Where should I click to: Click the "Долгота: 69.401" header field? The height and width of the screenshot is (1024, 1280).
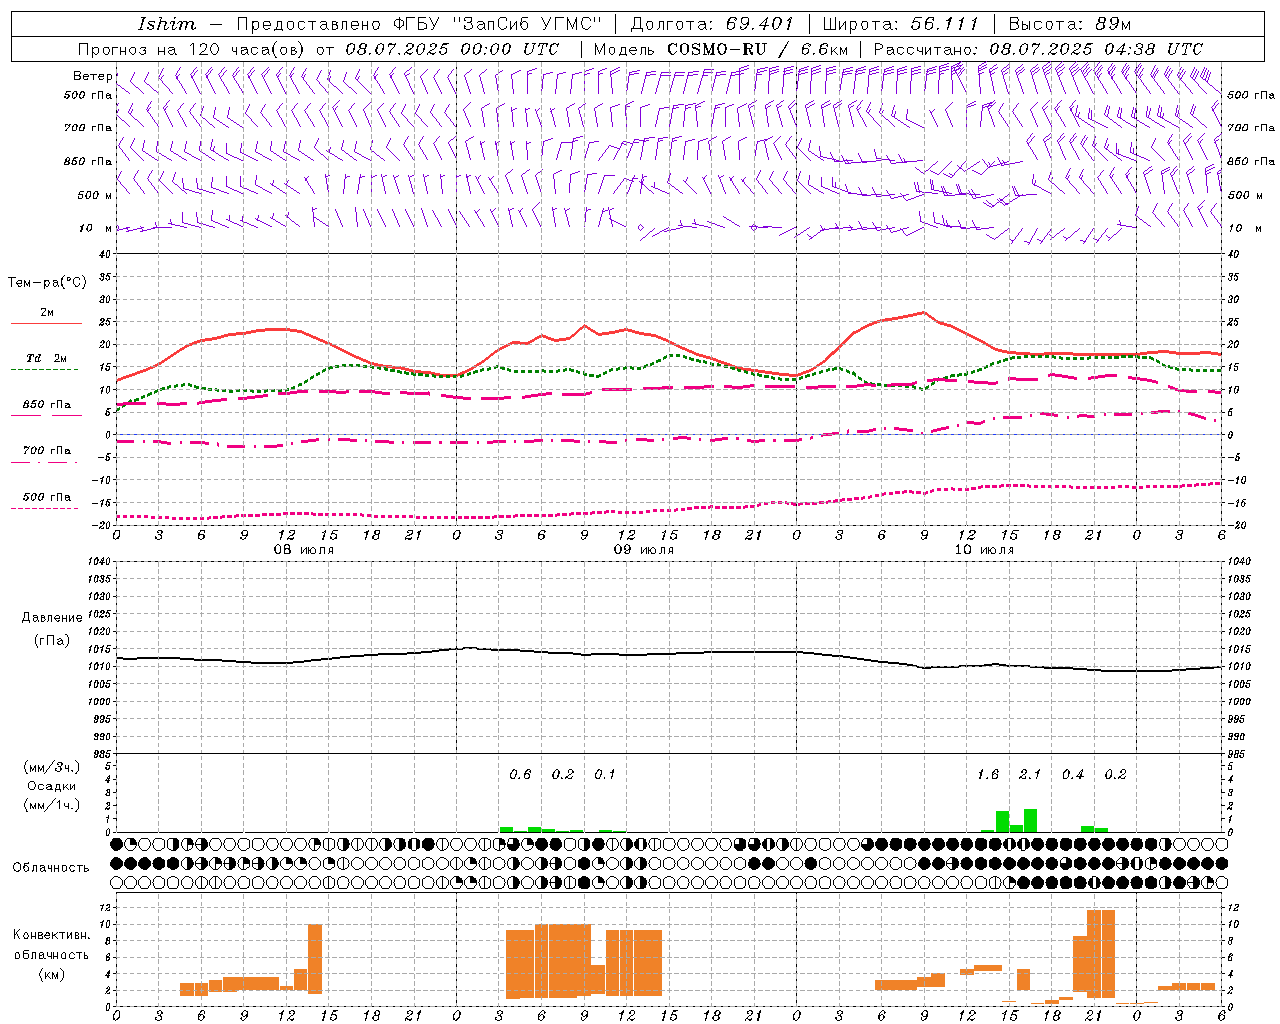pyautogui.click(x=712, y=24)
